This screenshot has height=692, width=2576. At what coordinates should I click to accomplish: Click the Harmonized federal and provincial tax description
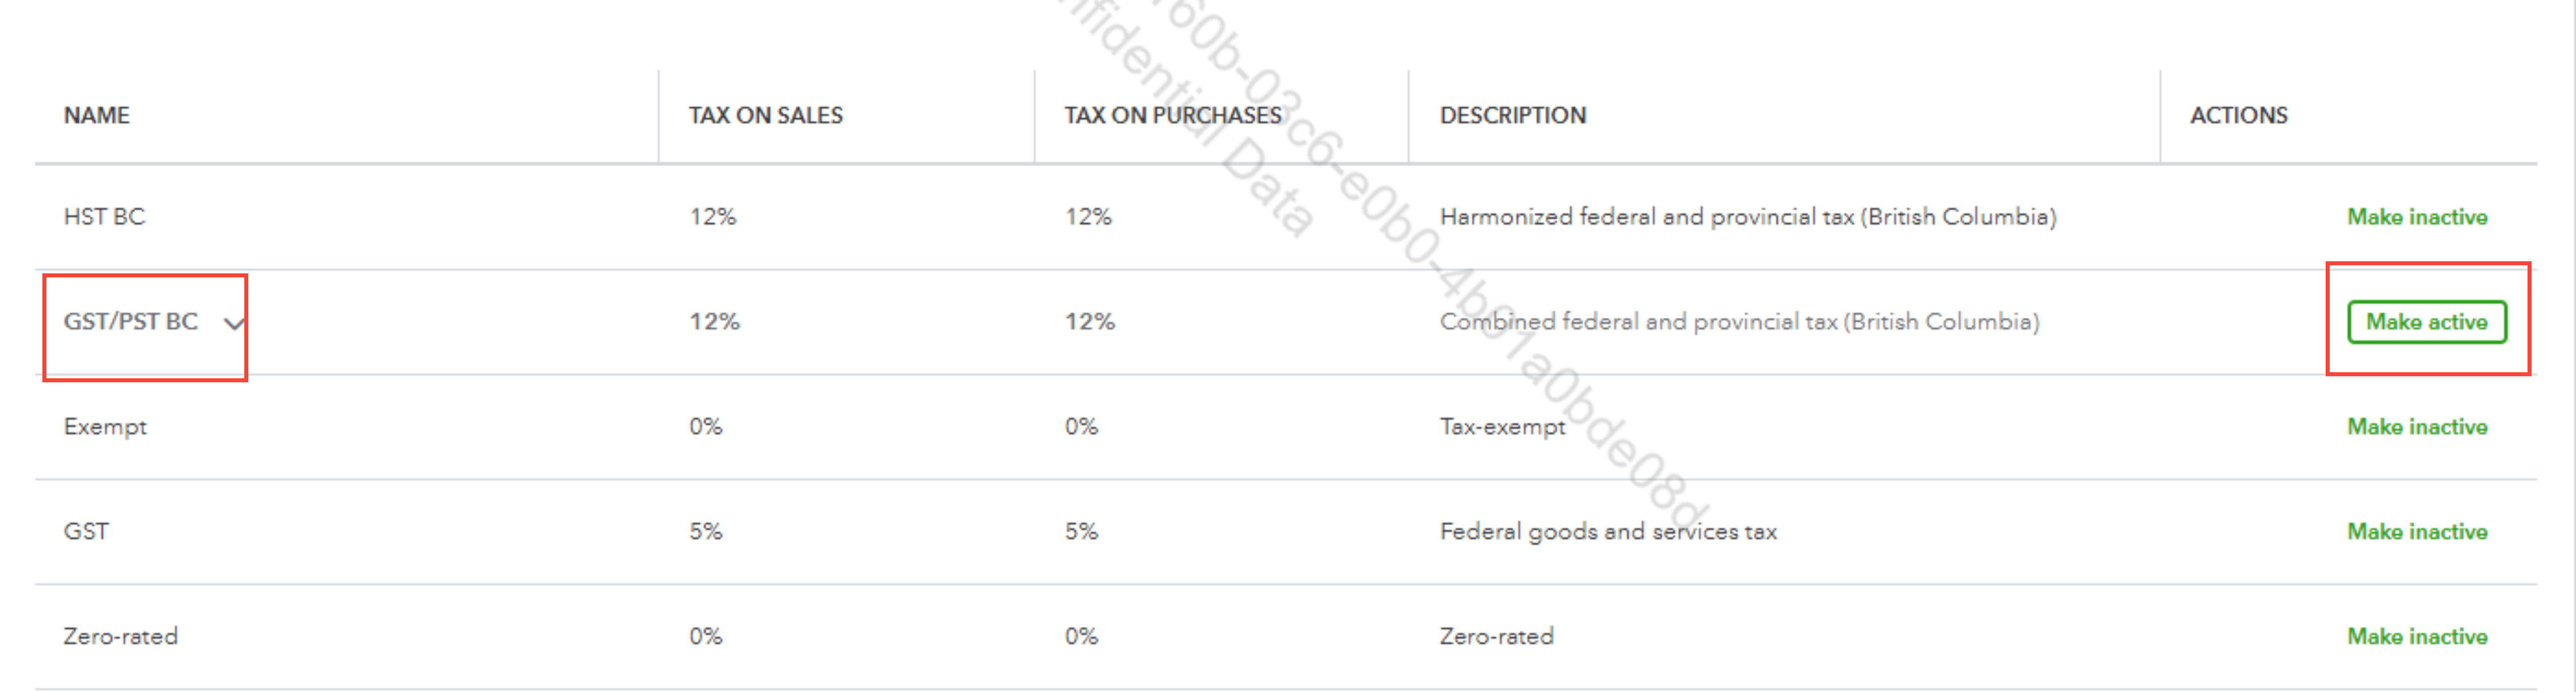click(x=1747, y=217)
